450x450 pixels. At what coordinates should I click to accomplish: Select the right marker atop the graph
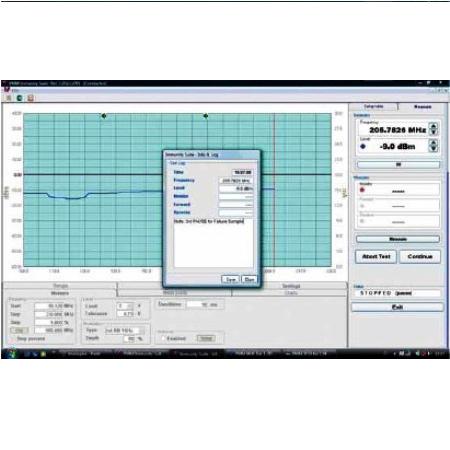(206, 116)
